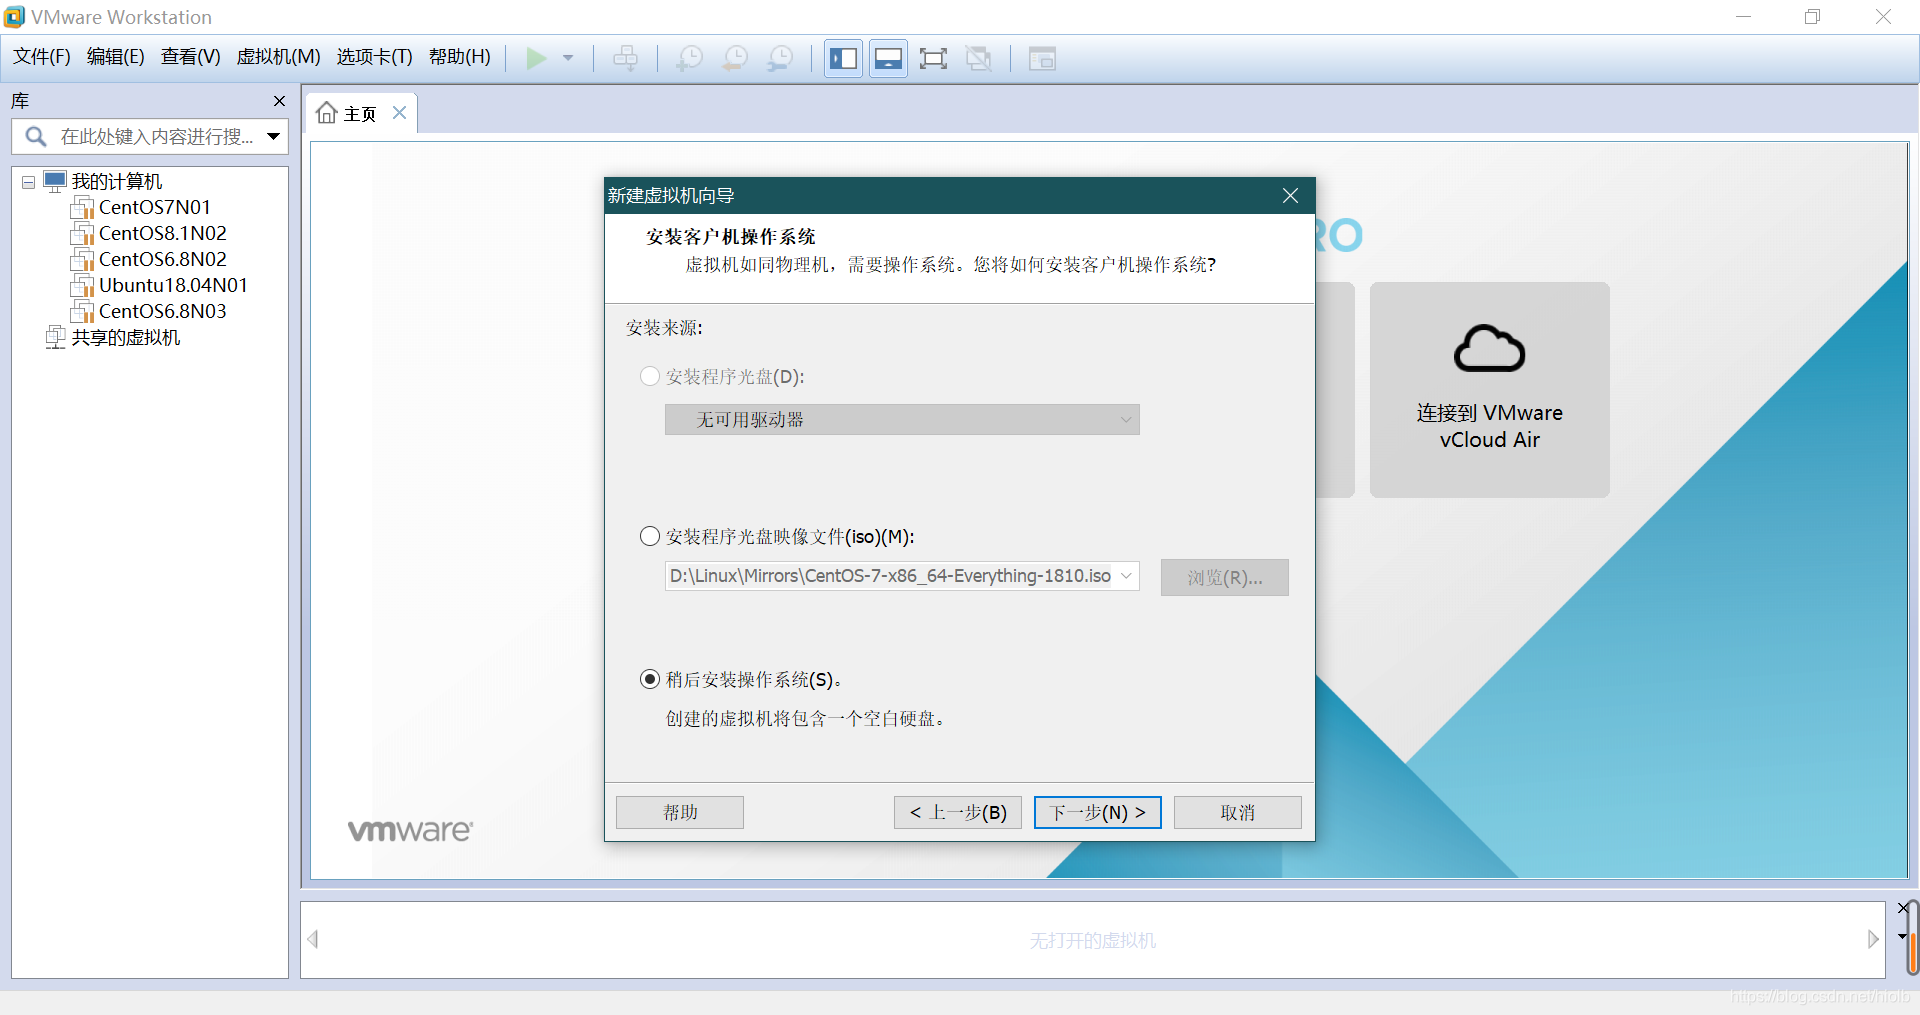This screenshot has width=1920, height=1015.
Task: Click the green Power On play icon
Action: click(x=536, y=58)
